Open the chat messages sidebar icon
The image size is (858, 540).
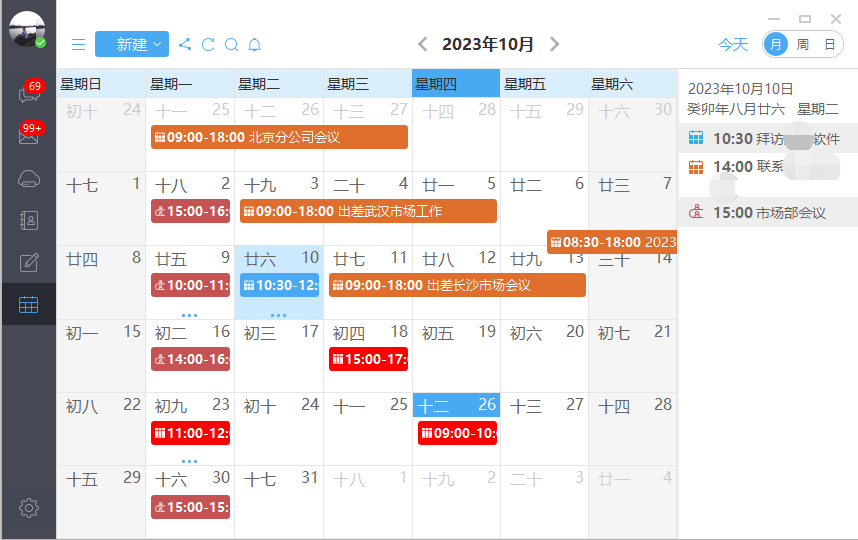click(x=28, y=95)
